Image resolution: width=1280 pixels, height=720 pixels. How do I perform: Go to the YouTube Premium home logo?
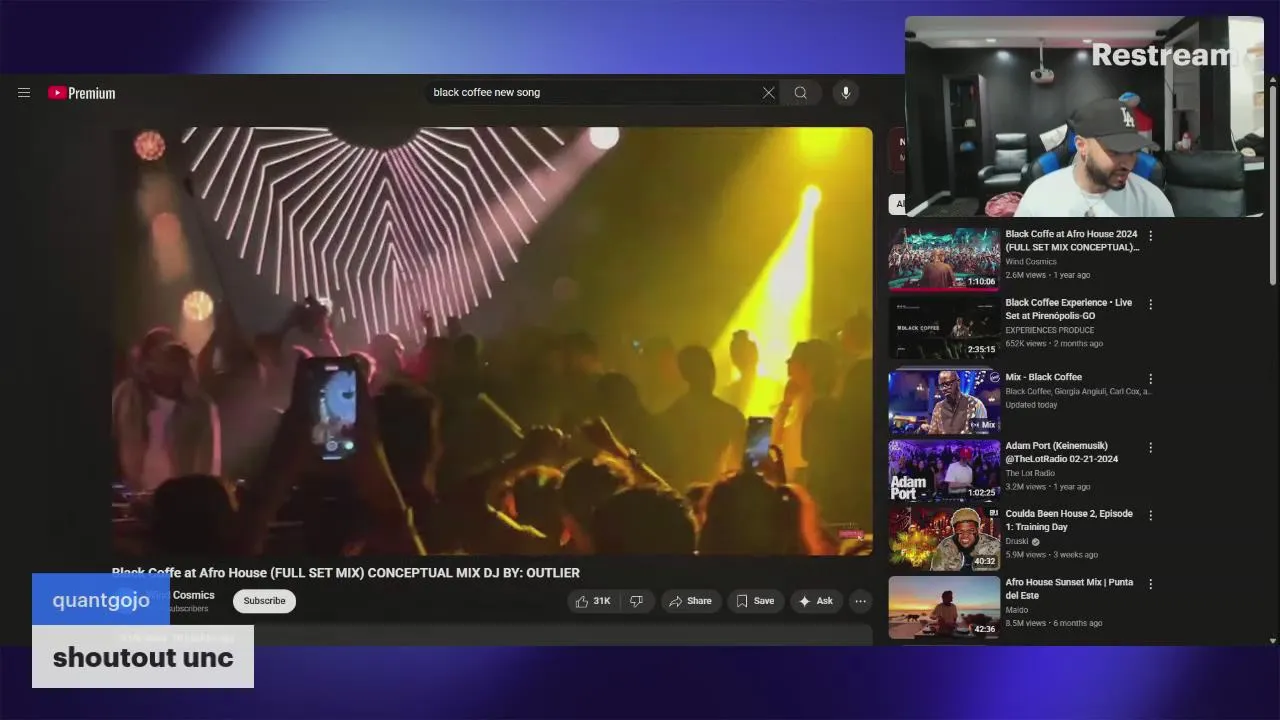pos(82,93)
